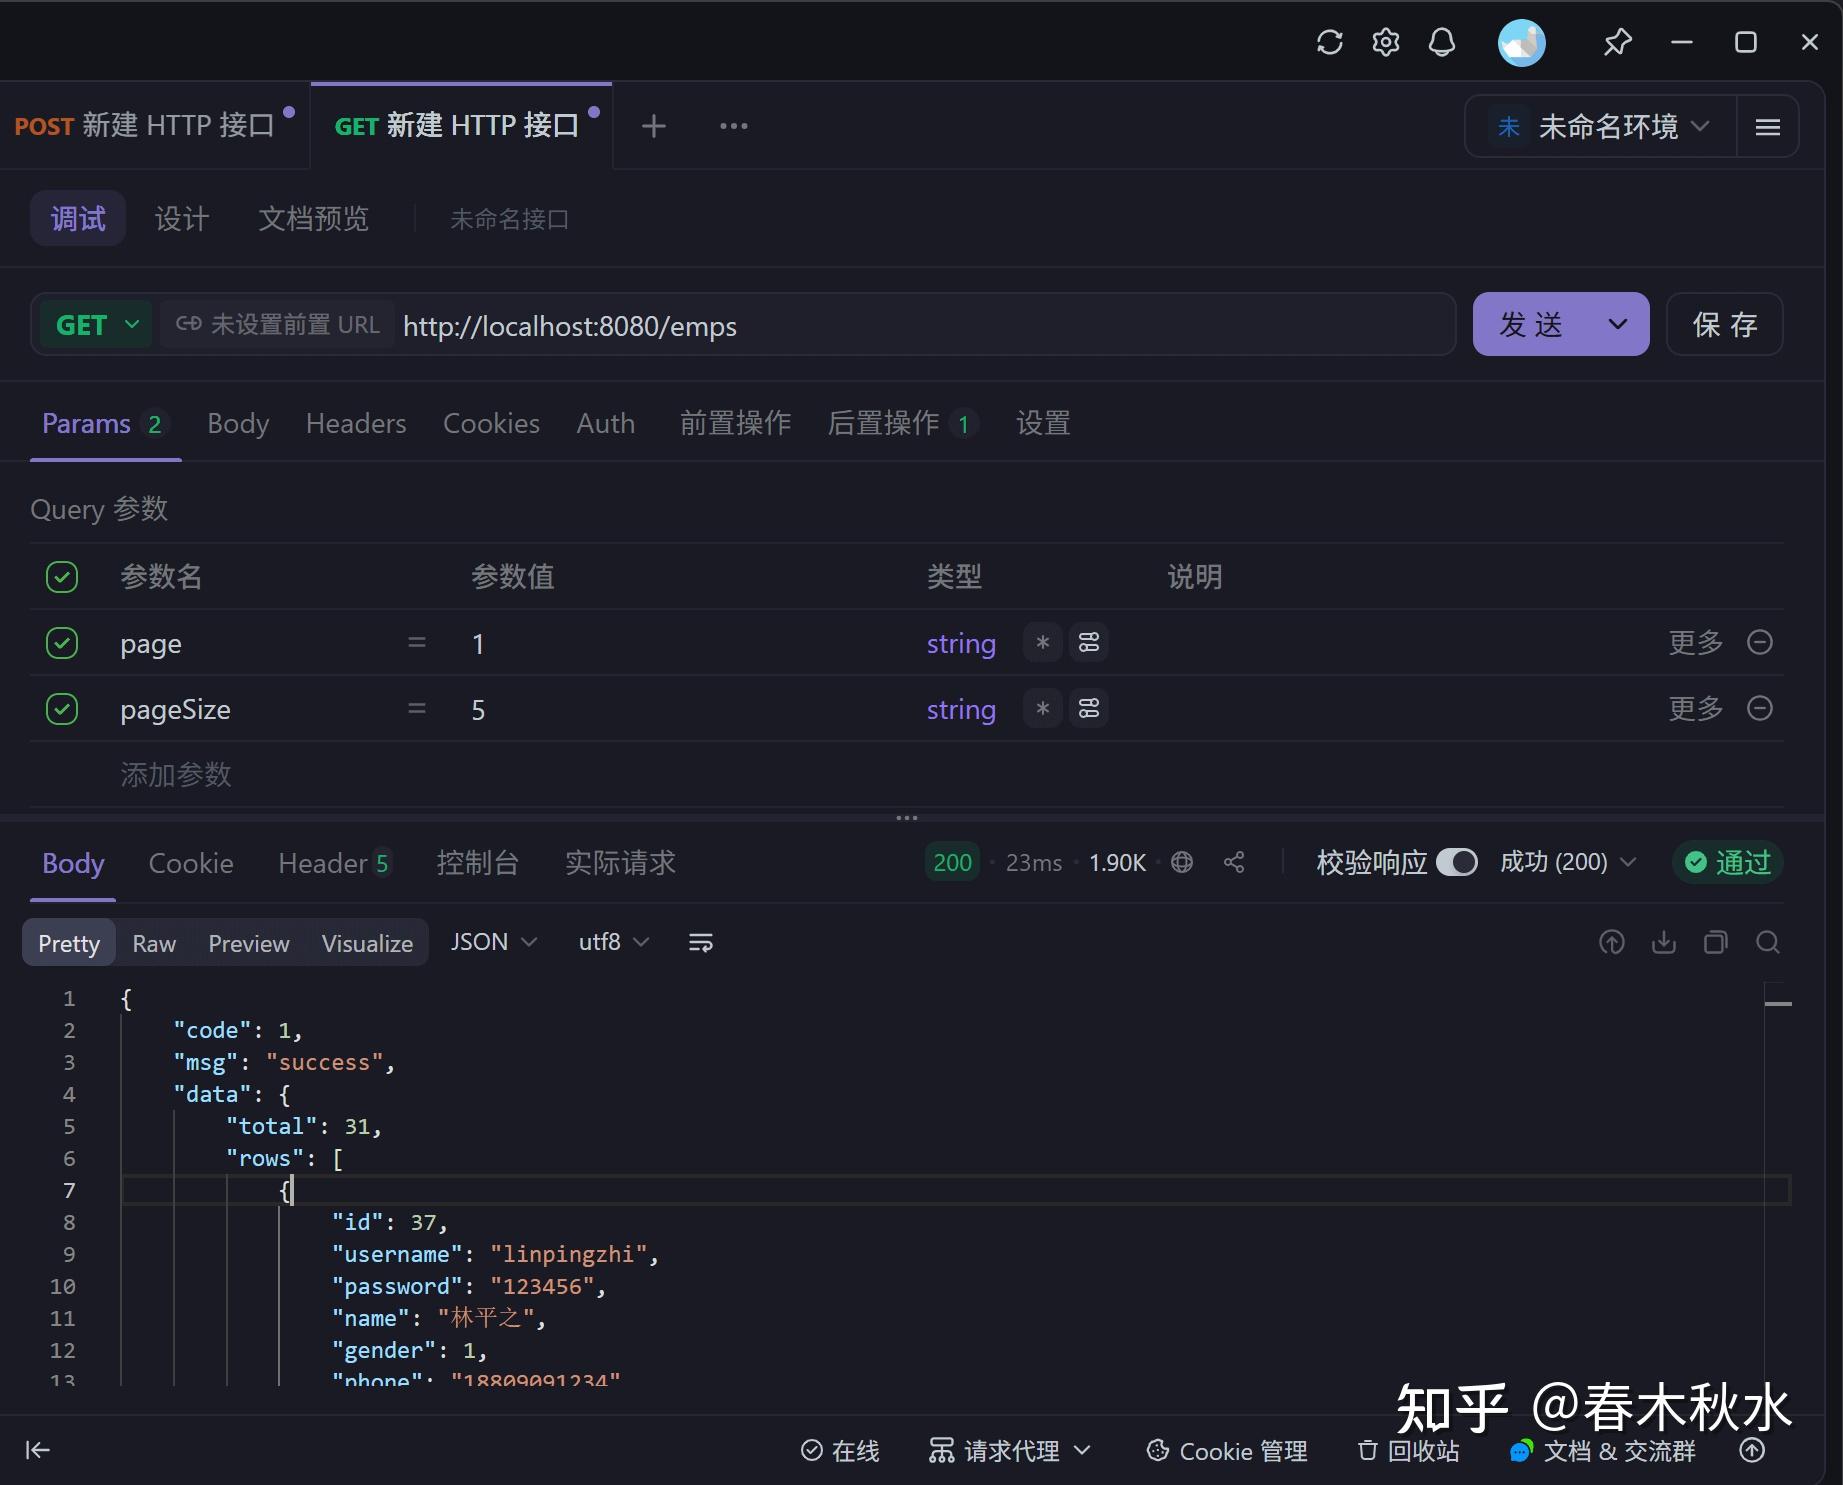The width and height of the screenshot is (1843, 1485).
Task: Open the GET method dropdown
Action: click(96, 325)
